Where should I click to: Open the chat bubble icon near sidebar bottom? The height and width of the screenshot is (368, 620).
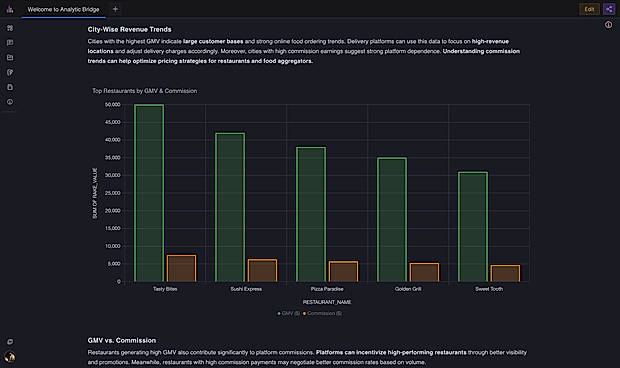pyautogui.click(x=10, y=342)
